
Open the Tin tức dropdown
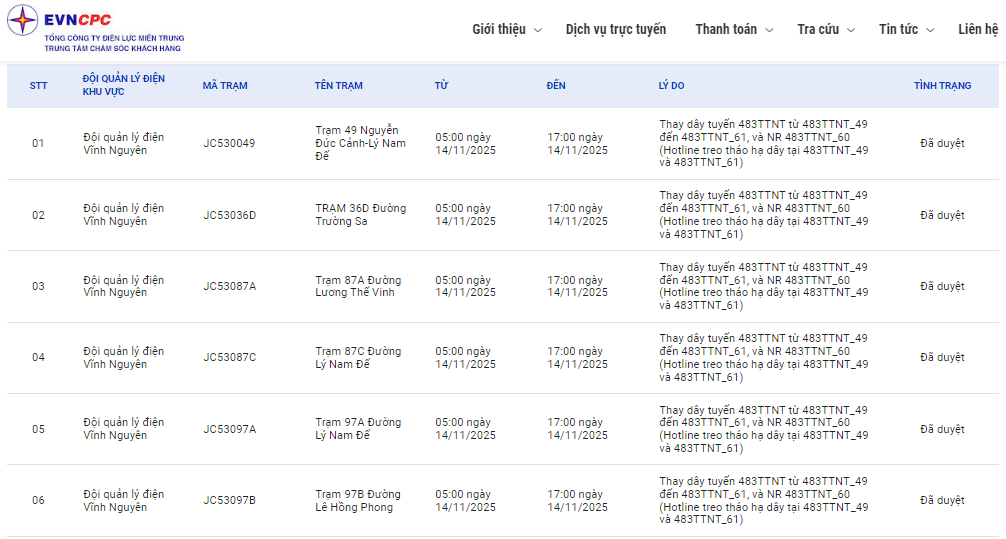pyautogui.click(x=906, y=29)
